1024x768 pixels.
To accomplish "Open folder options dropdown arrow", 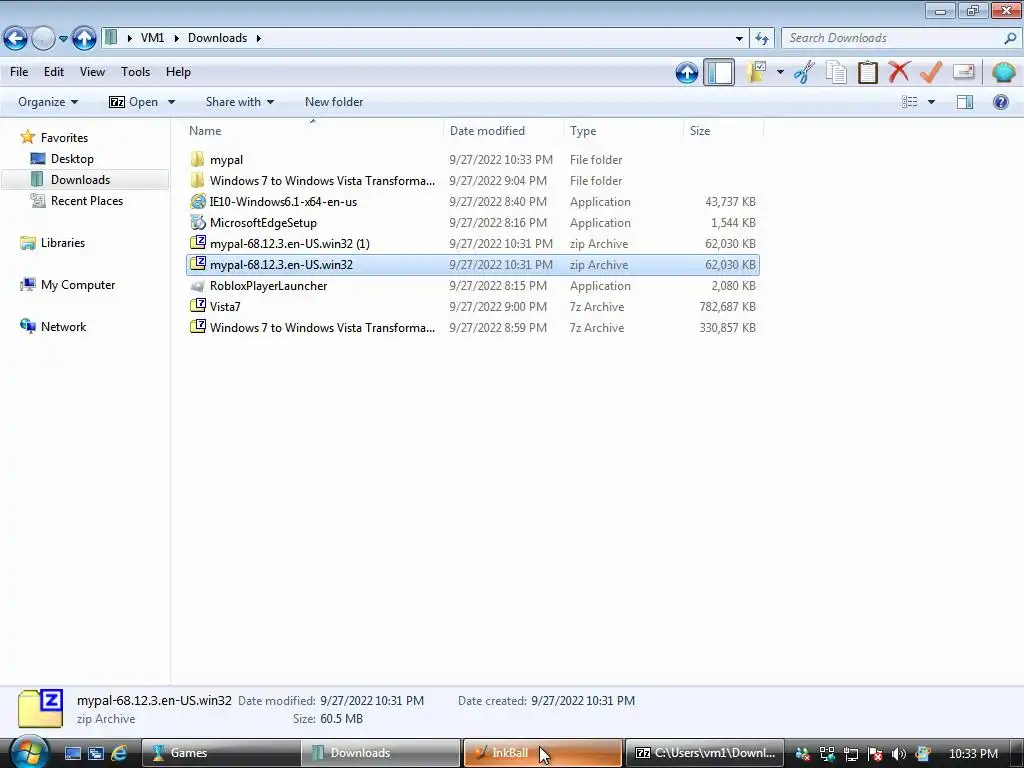I will click(x=780, y=72).
